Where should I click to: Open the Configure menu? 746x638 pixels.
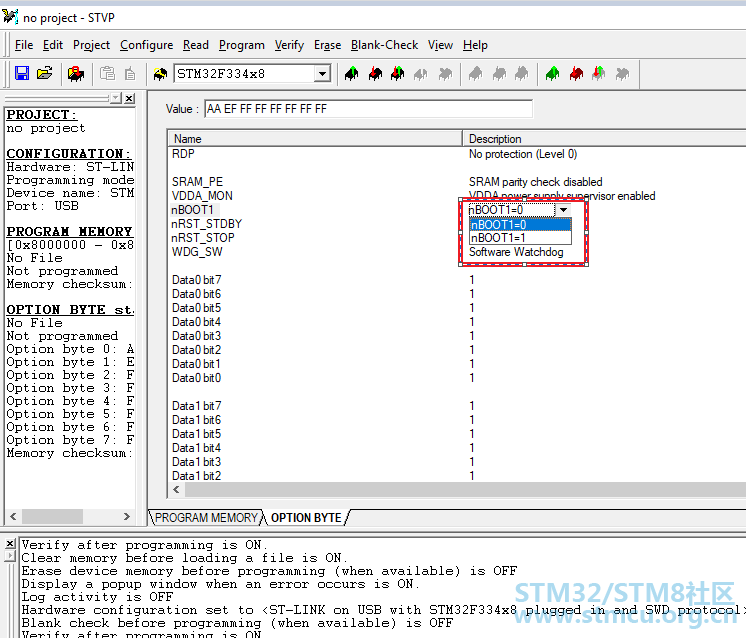tap(147, 45)
